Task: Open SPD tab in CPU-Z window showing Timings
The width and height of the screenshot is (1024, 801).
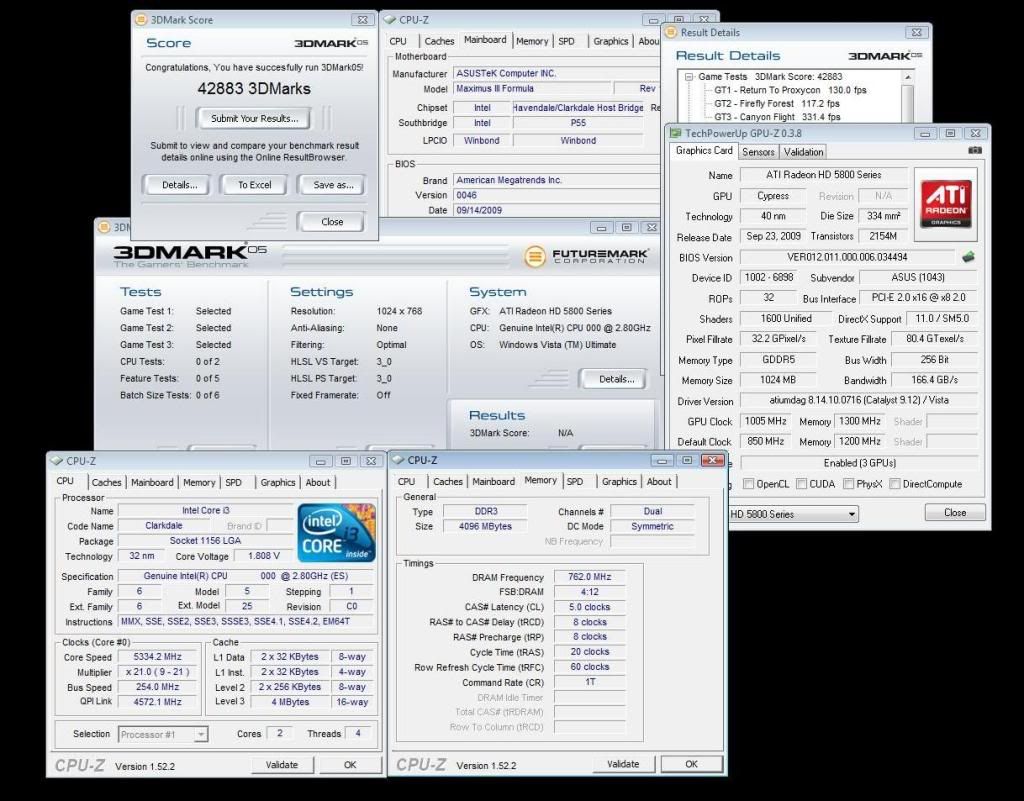Action: (x=575, y=482)
